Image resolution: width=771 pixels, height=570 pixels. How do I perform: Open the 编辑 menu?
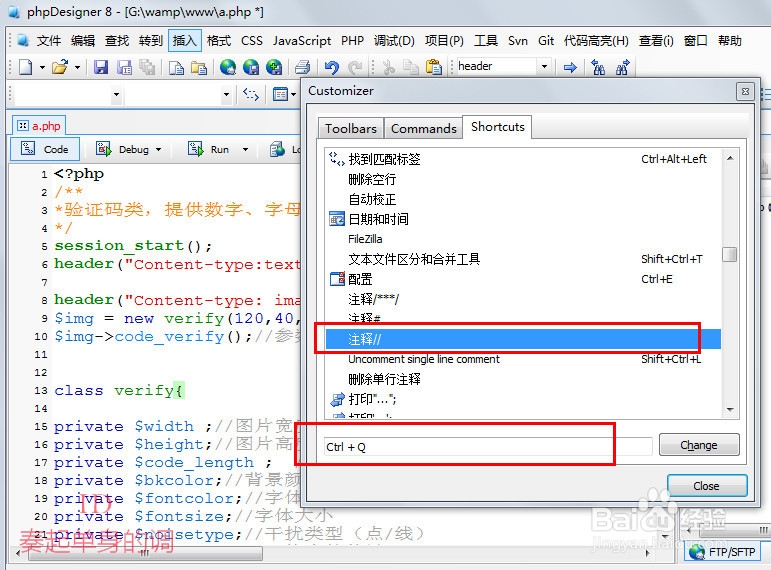pos(83,41)
